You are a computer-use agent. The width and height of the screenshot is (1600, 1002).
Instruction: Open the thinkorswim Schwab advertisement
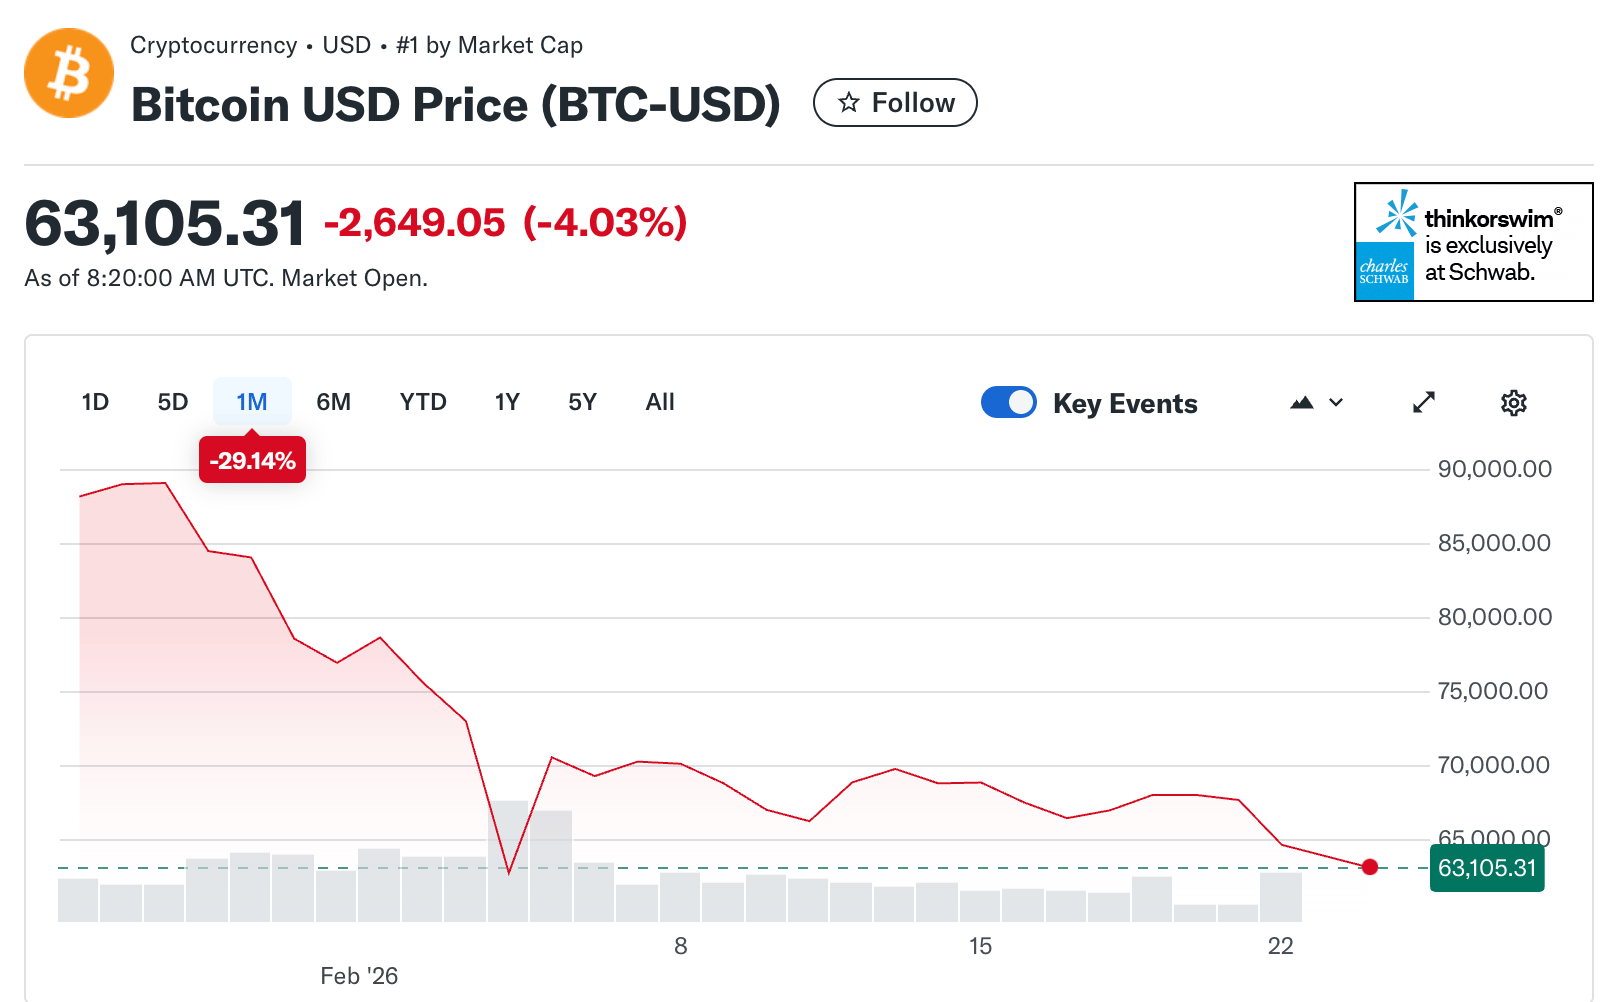1490,245
